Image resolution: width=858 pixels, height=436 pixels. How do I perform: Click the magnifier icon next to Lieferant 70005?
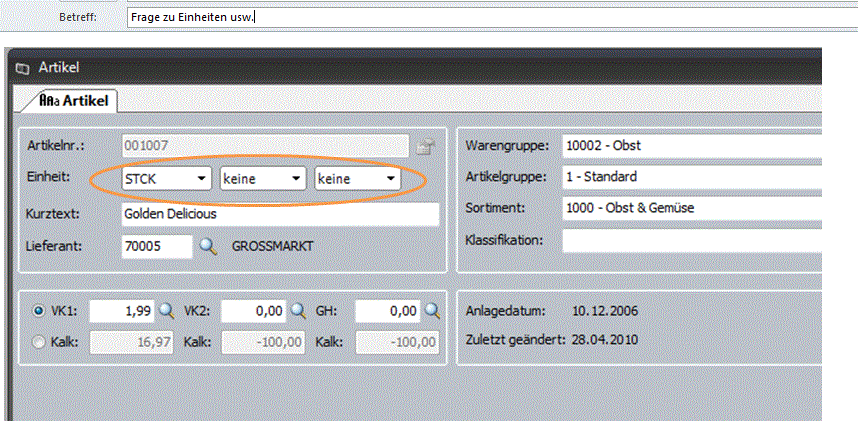point(208,246)
